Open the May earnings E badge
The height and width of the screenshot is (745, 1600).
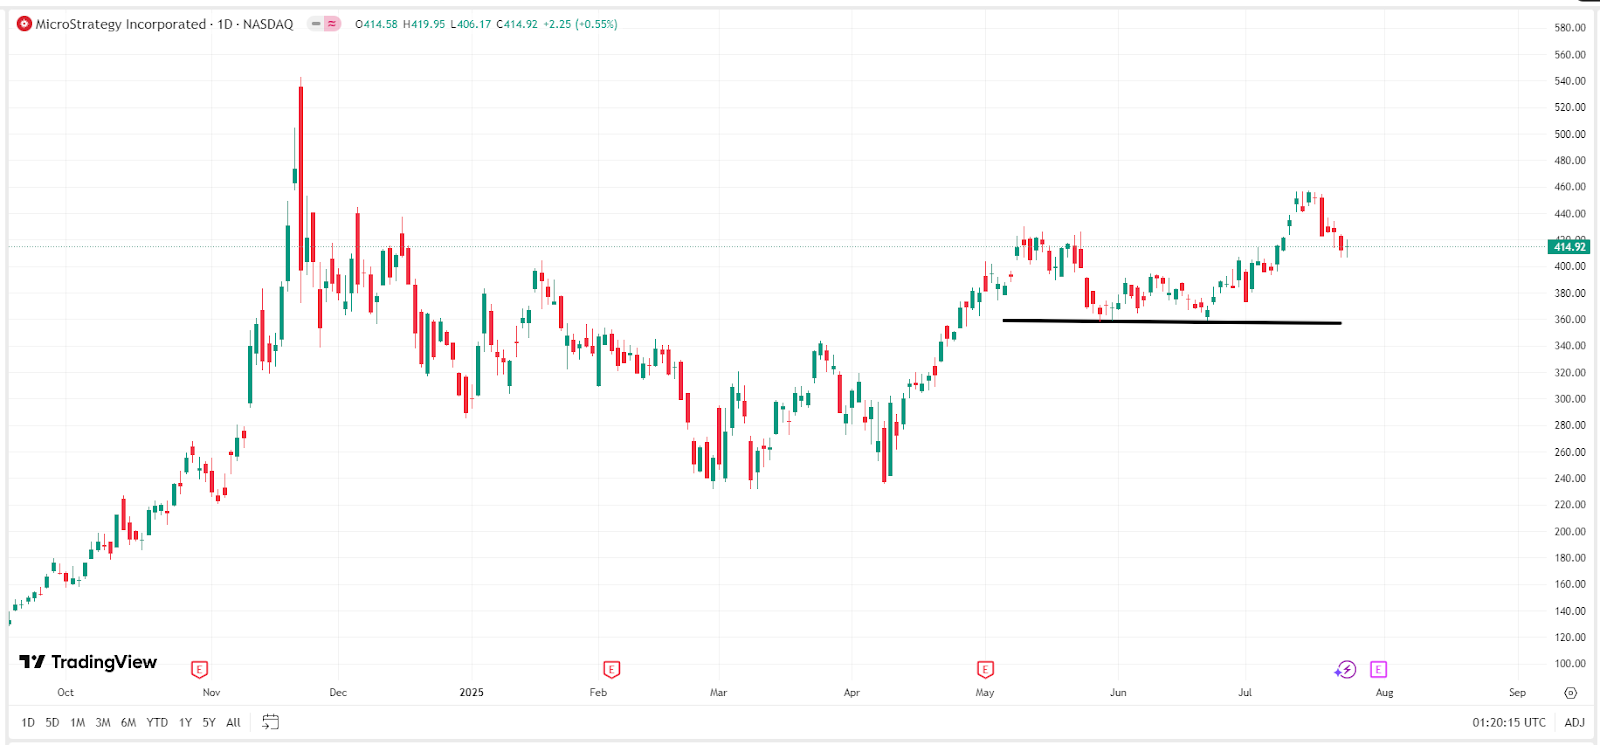click(985, 668)
